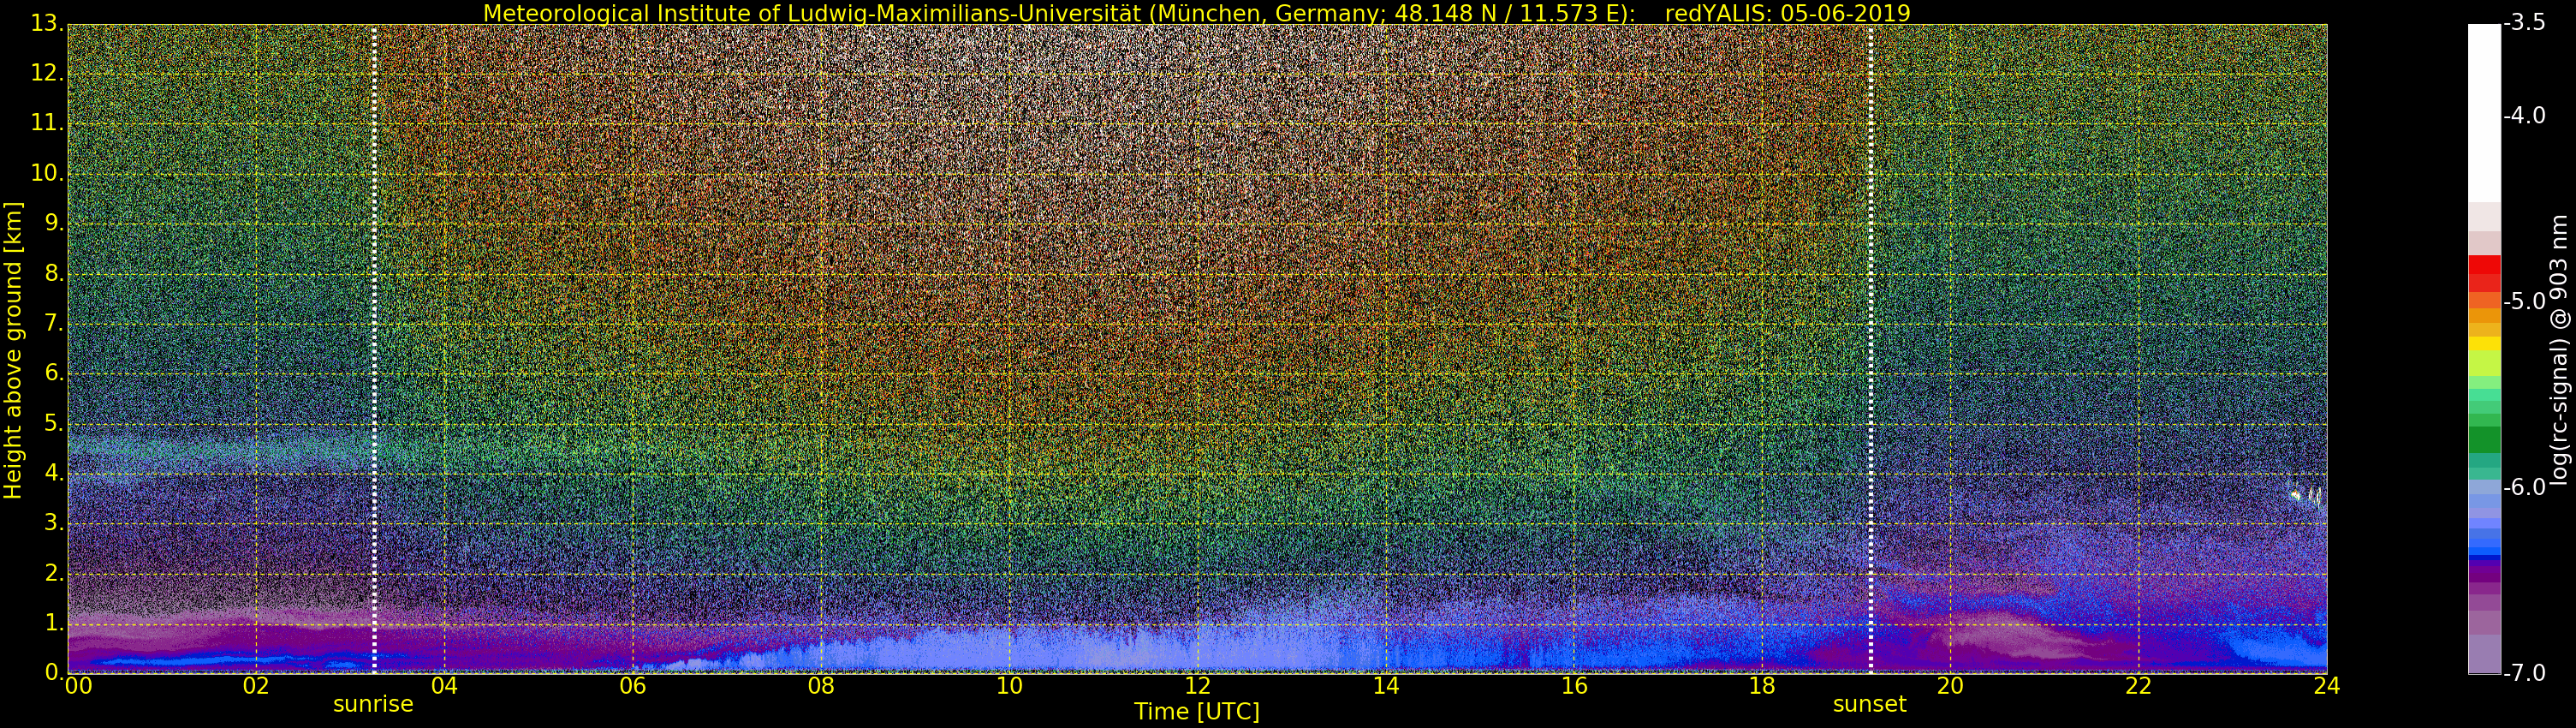Click the time axis tick '06'
The width and height of the screenshot is (2576, 728).
point(633,686)
